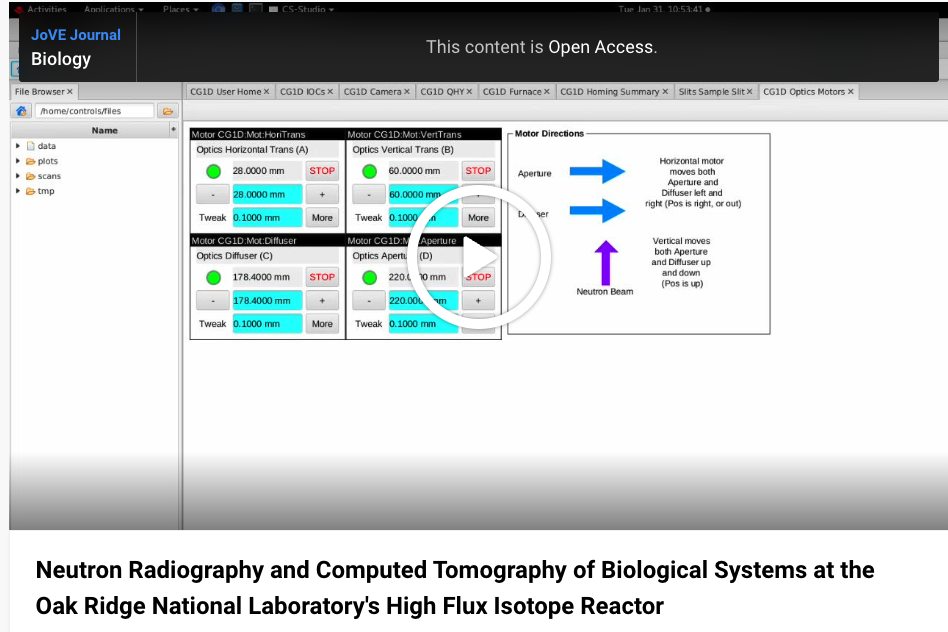The image size is (948, 632).
Task: Expand the scans folder
Action: pos(18,176)
